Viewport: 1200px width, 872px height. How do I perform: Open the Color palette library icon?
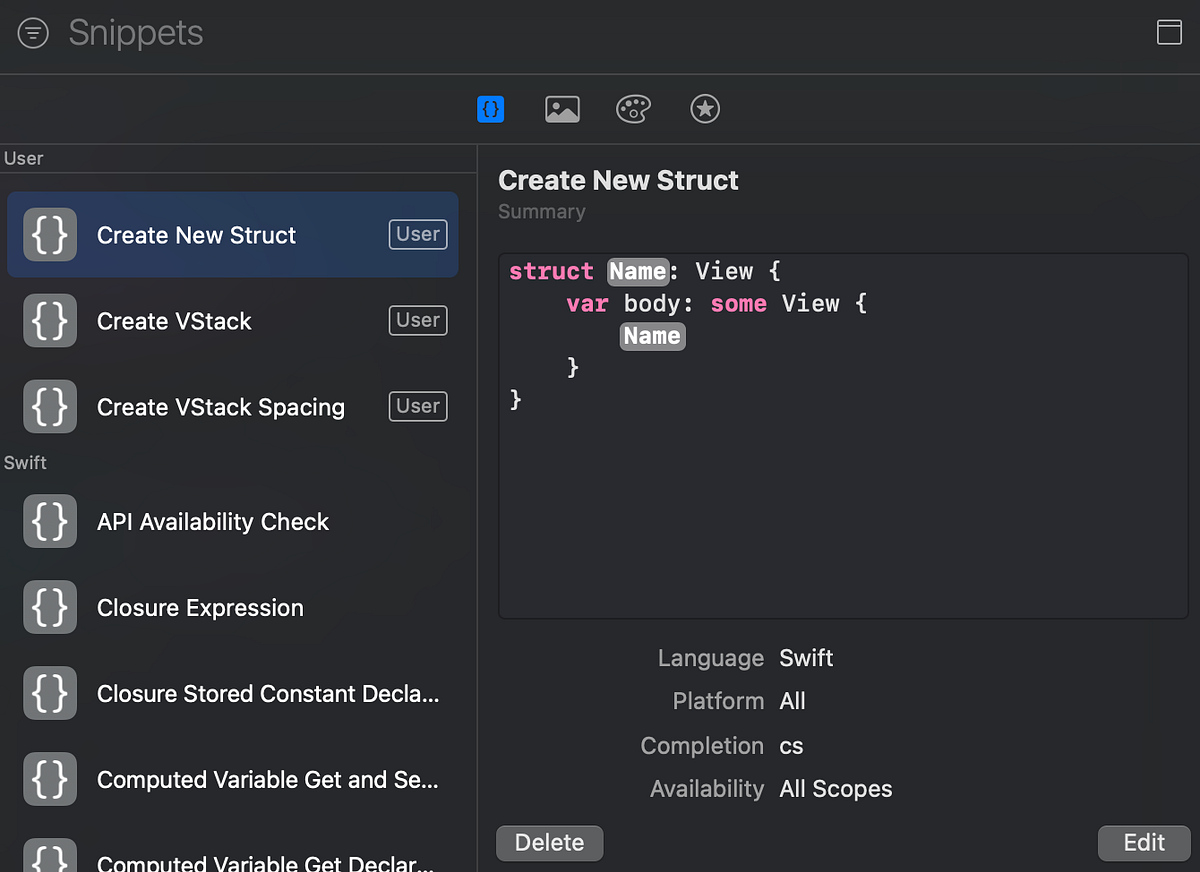633,109
